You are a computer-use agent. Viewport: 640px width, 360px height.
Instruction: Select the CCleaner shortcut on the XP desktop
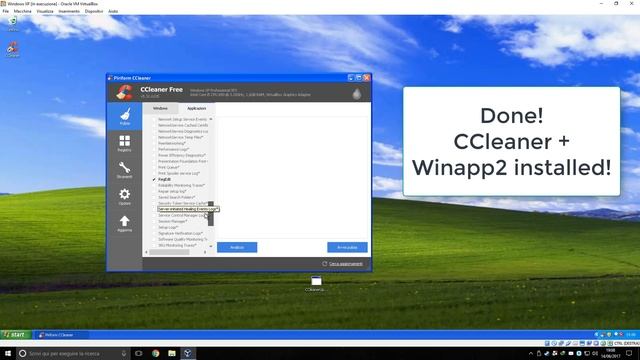[13, 49]
